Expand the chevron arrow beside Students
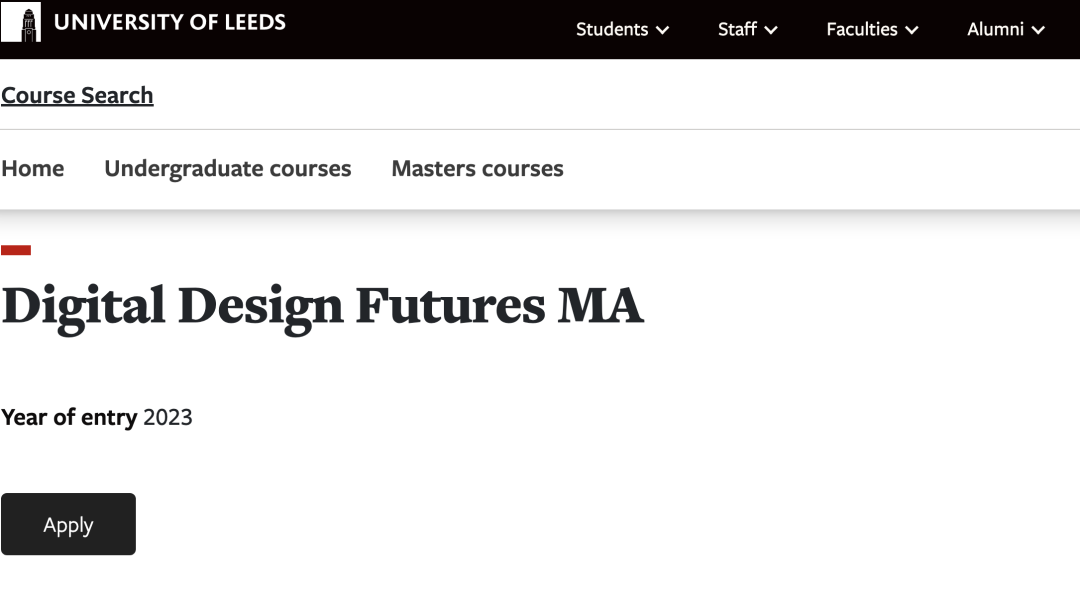Viewport: 1080px width, 599px height. 662,31
